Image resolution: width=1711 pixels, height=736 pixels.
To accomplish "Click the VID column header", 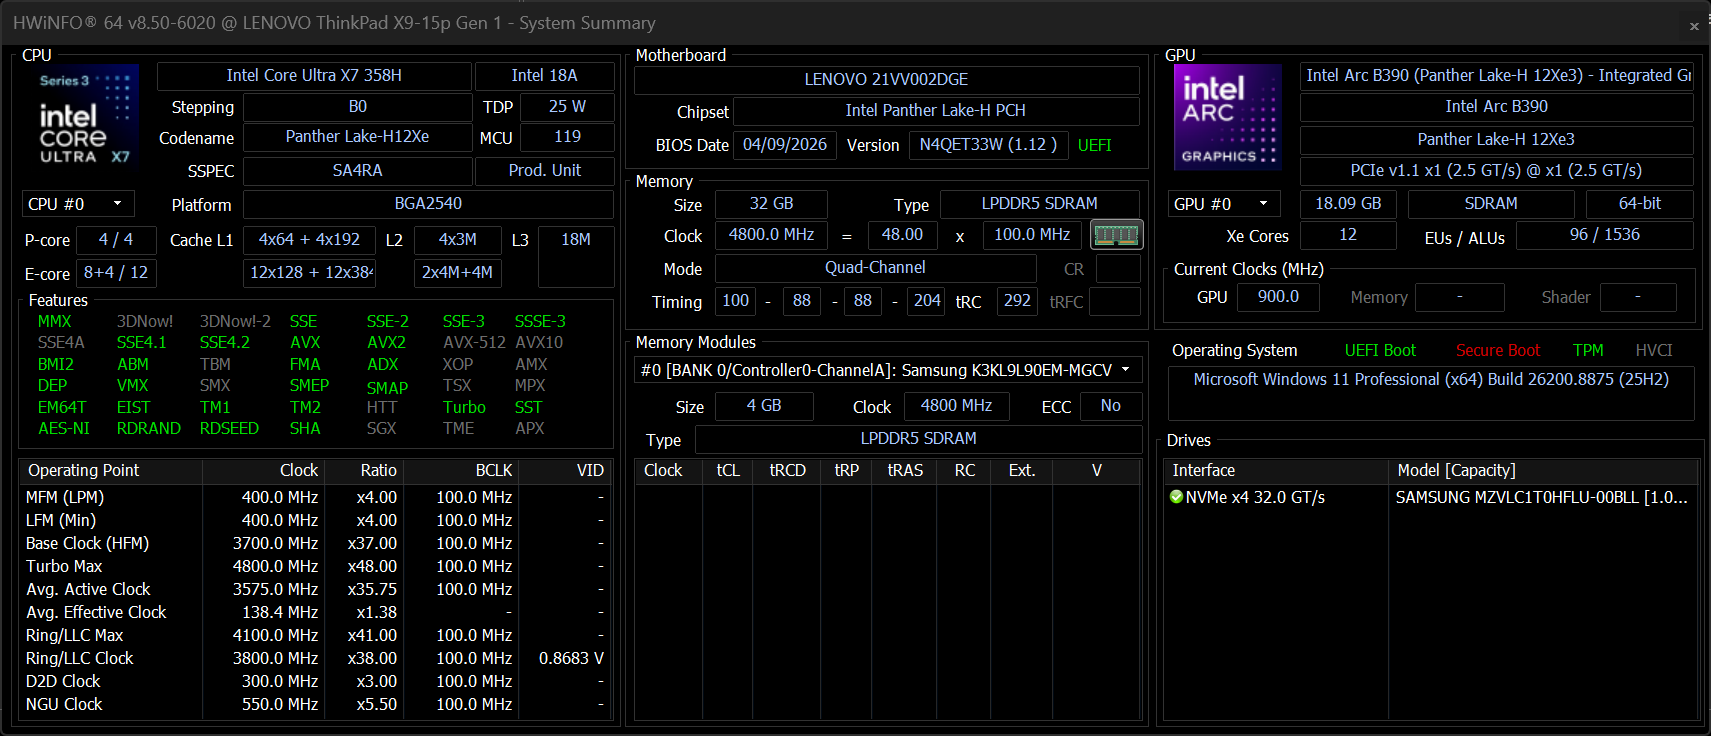I will click(564, 470).
